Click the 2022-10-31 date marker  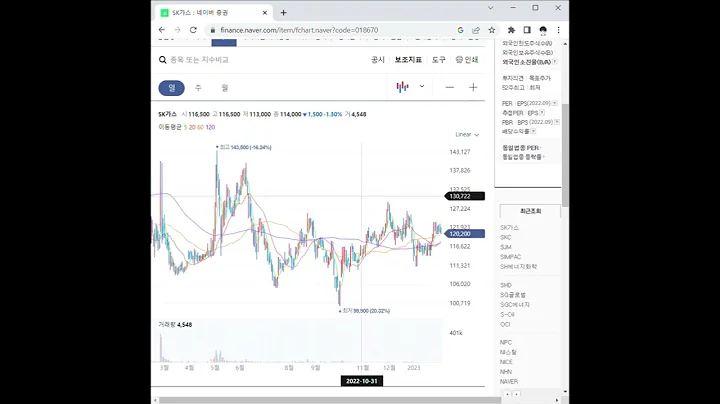coord(362,381)
